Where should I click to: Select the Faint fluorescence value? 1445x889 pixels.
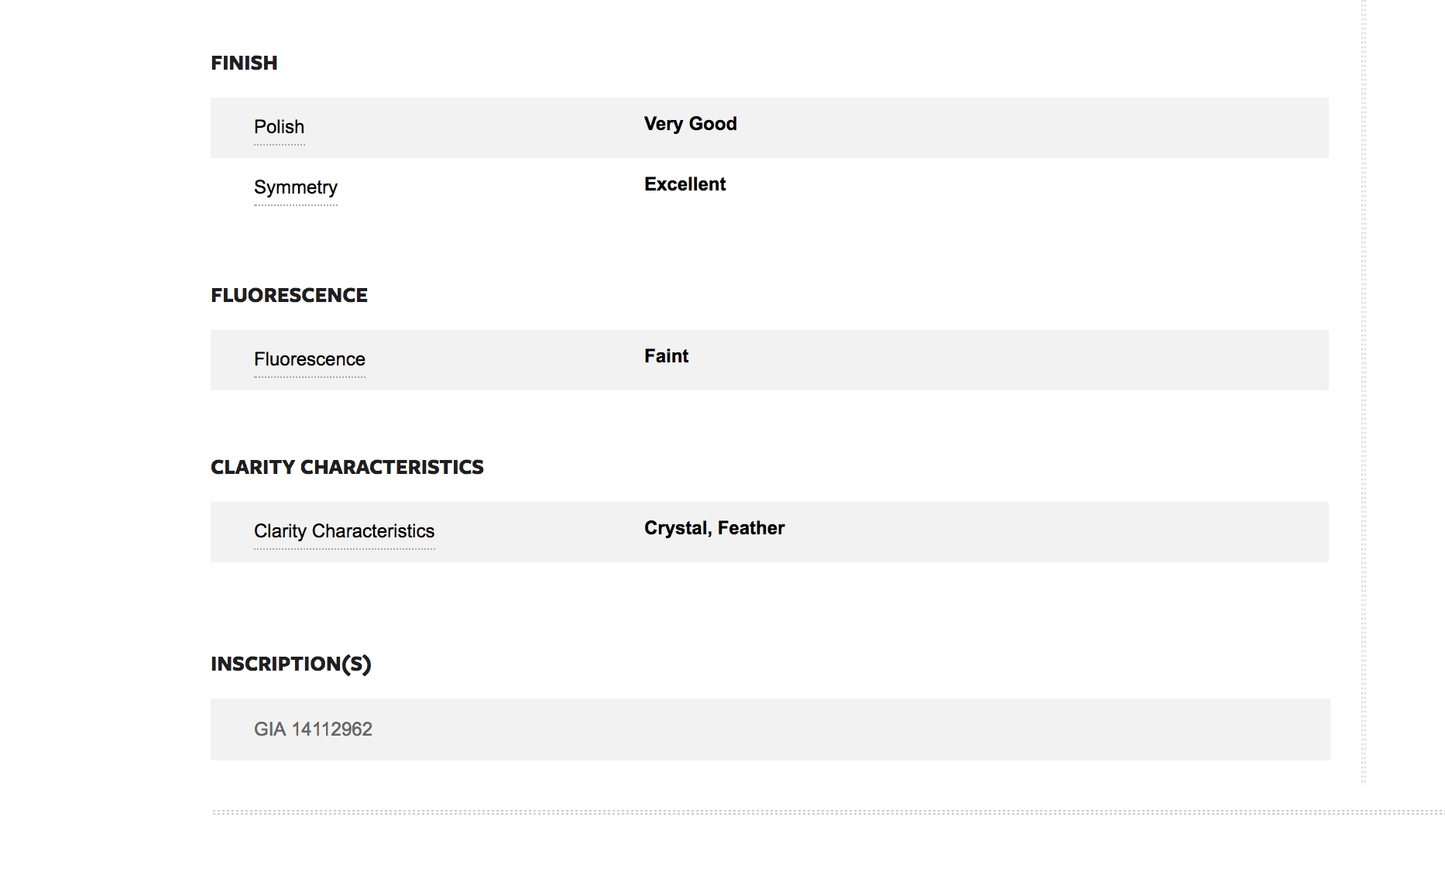pyautogui.click(x=666, y=356)
